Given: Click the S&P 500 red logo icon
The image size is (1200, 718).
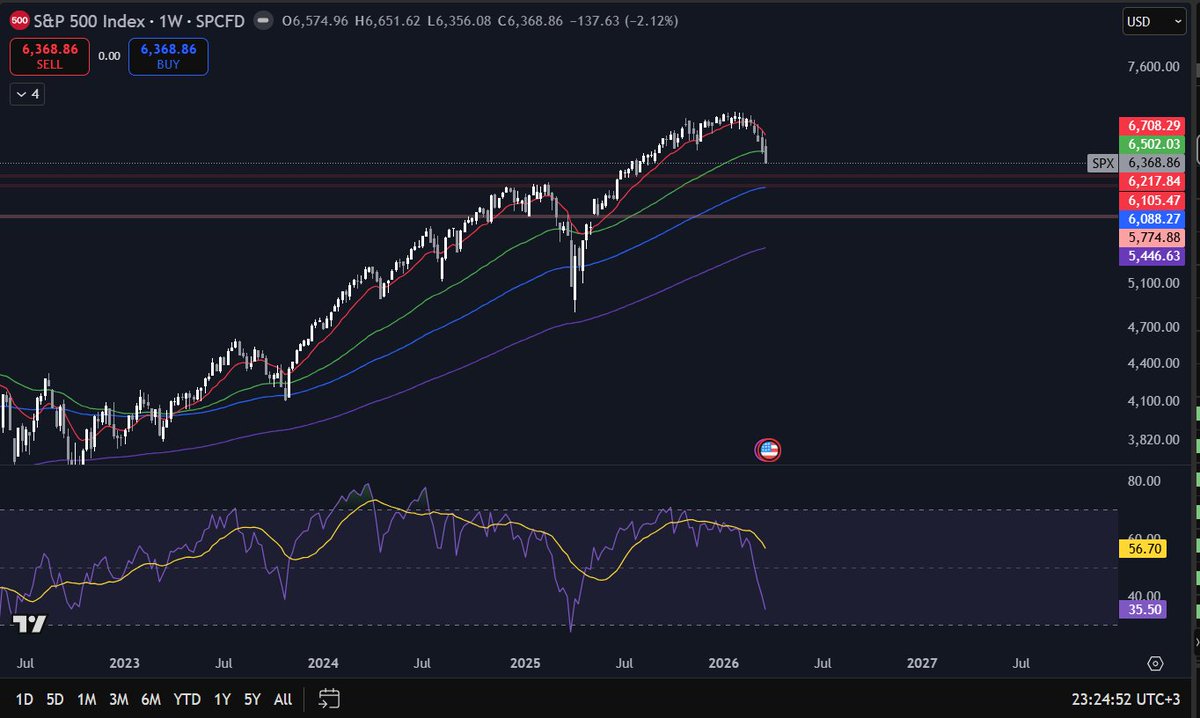Looking at the screenshot, I should click(x=19, y=21).
